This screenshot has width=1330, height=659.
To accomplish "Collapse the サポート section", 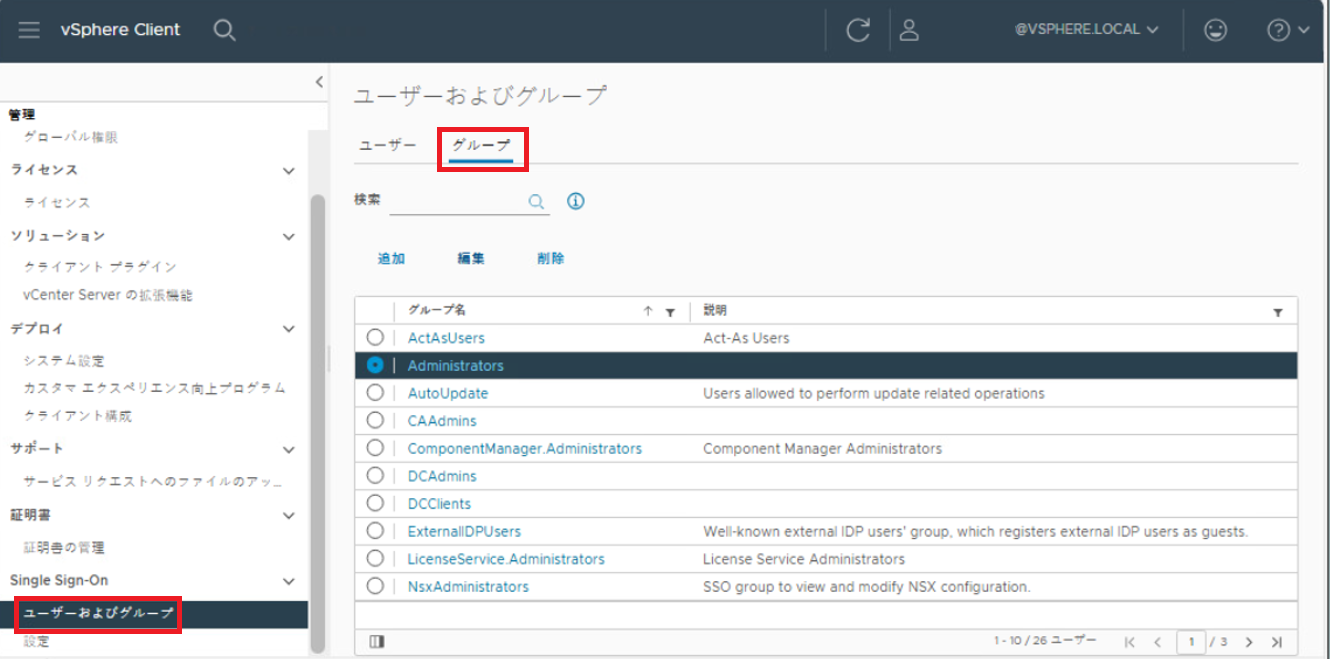I will coord(289,450).
